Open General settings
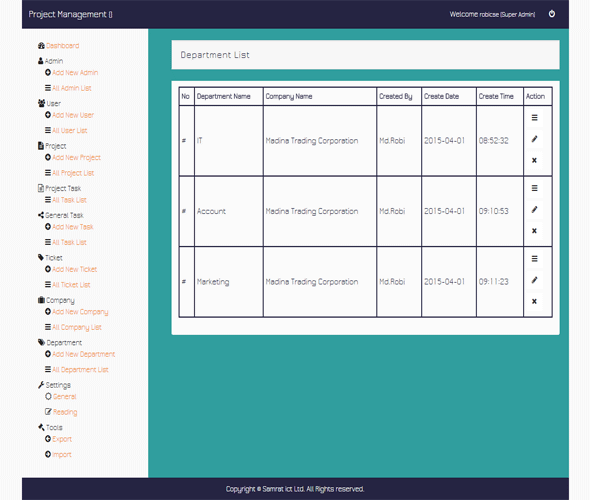590x500 pixels. [x=64, y=397]
